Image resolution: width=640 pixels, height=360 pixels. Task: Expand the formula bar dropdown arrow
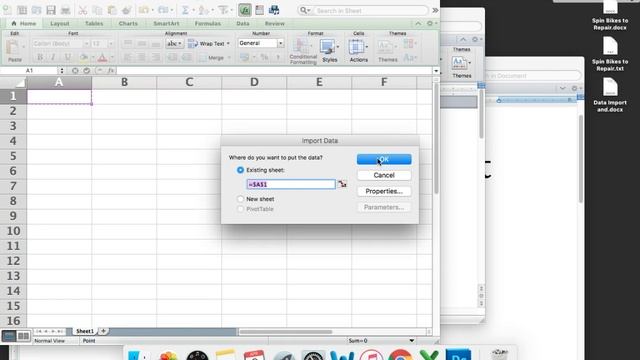(x=436, y=71)
